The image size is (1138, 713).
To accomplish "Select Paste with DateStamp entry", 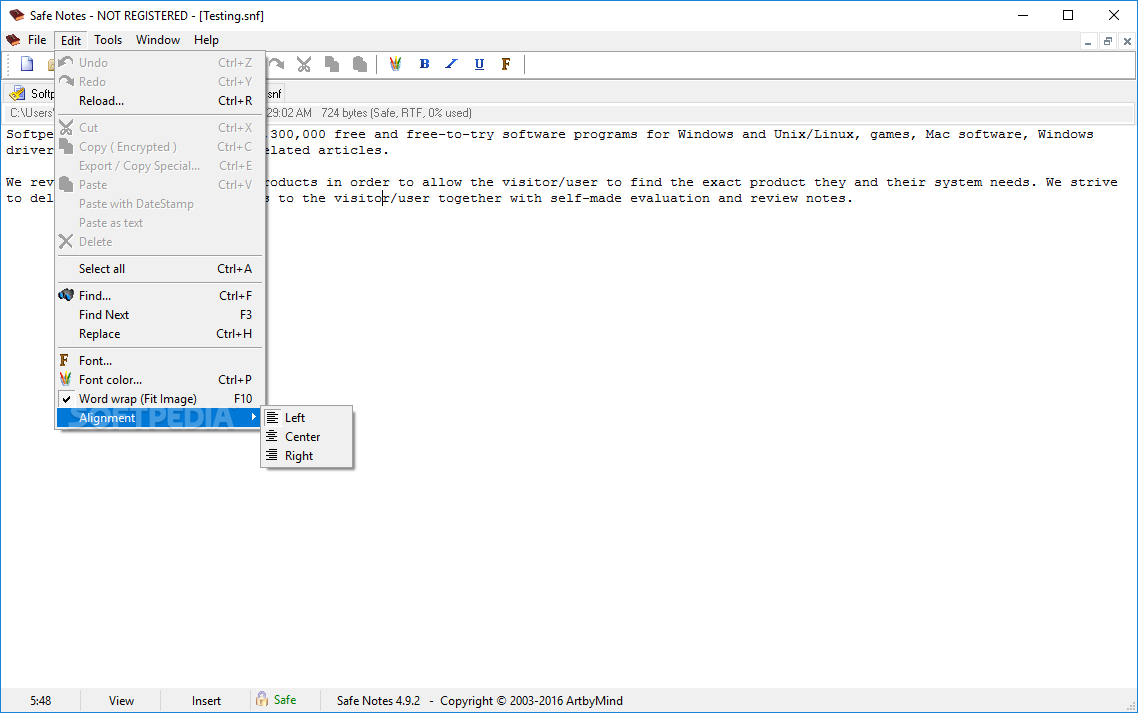I will (x=160, y=203).
